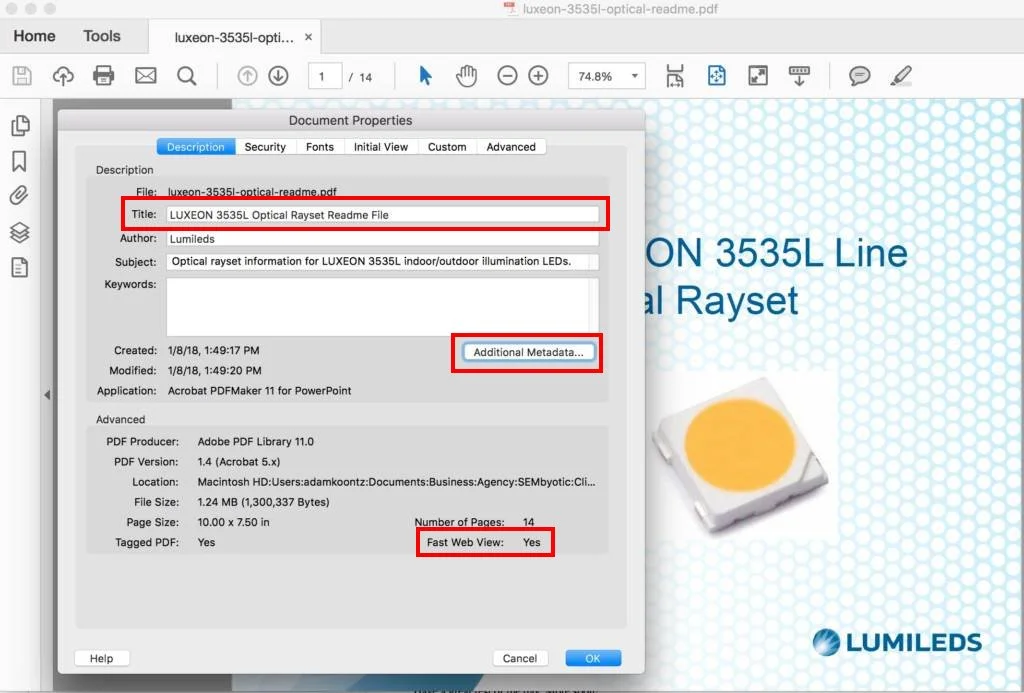Image resolution: width=1024 pixels, height=693 pixels.
Task: Expand the left navigation pane arrow
Action: tap(47, 395)
